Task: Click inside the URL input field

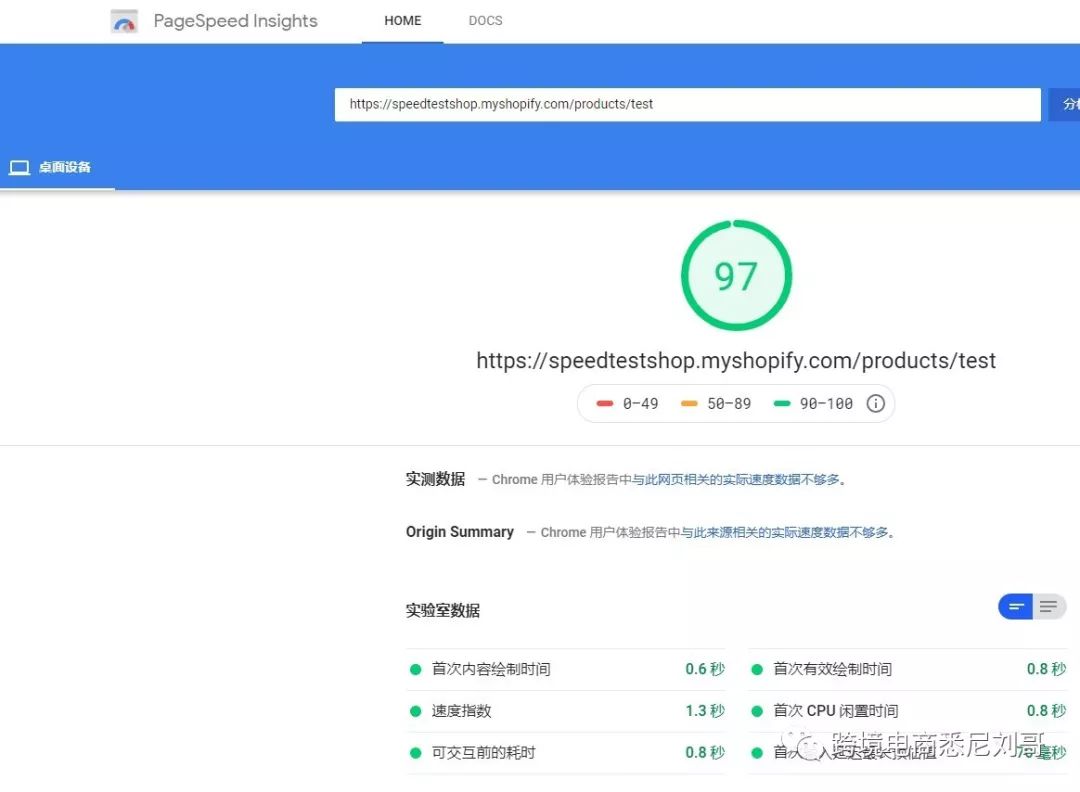Action: (687, 104)
